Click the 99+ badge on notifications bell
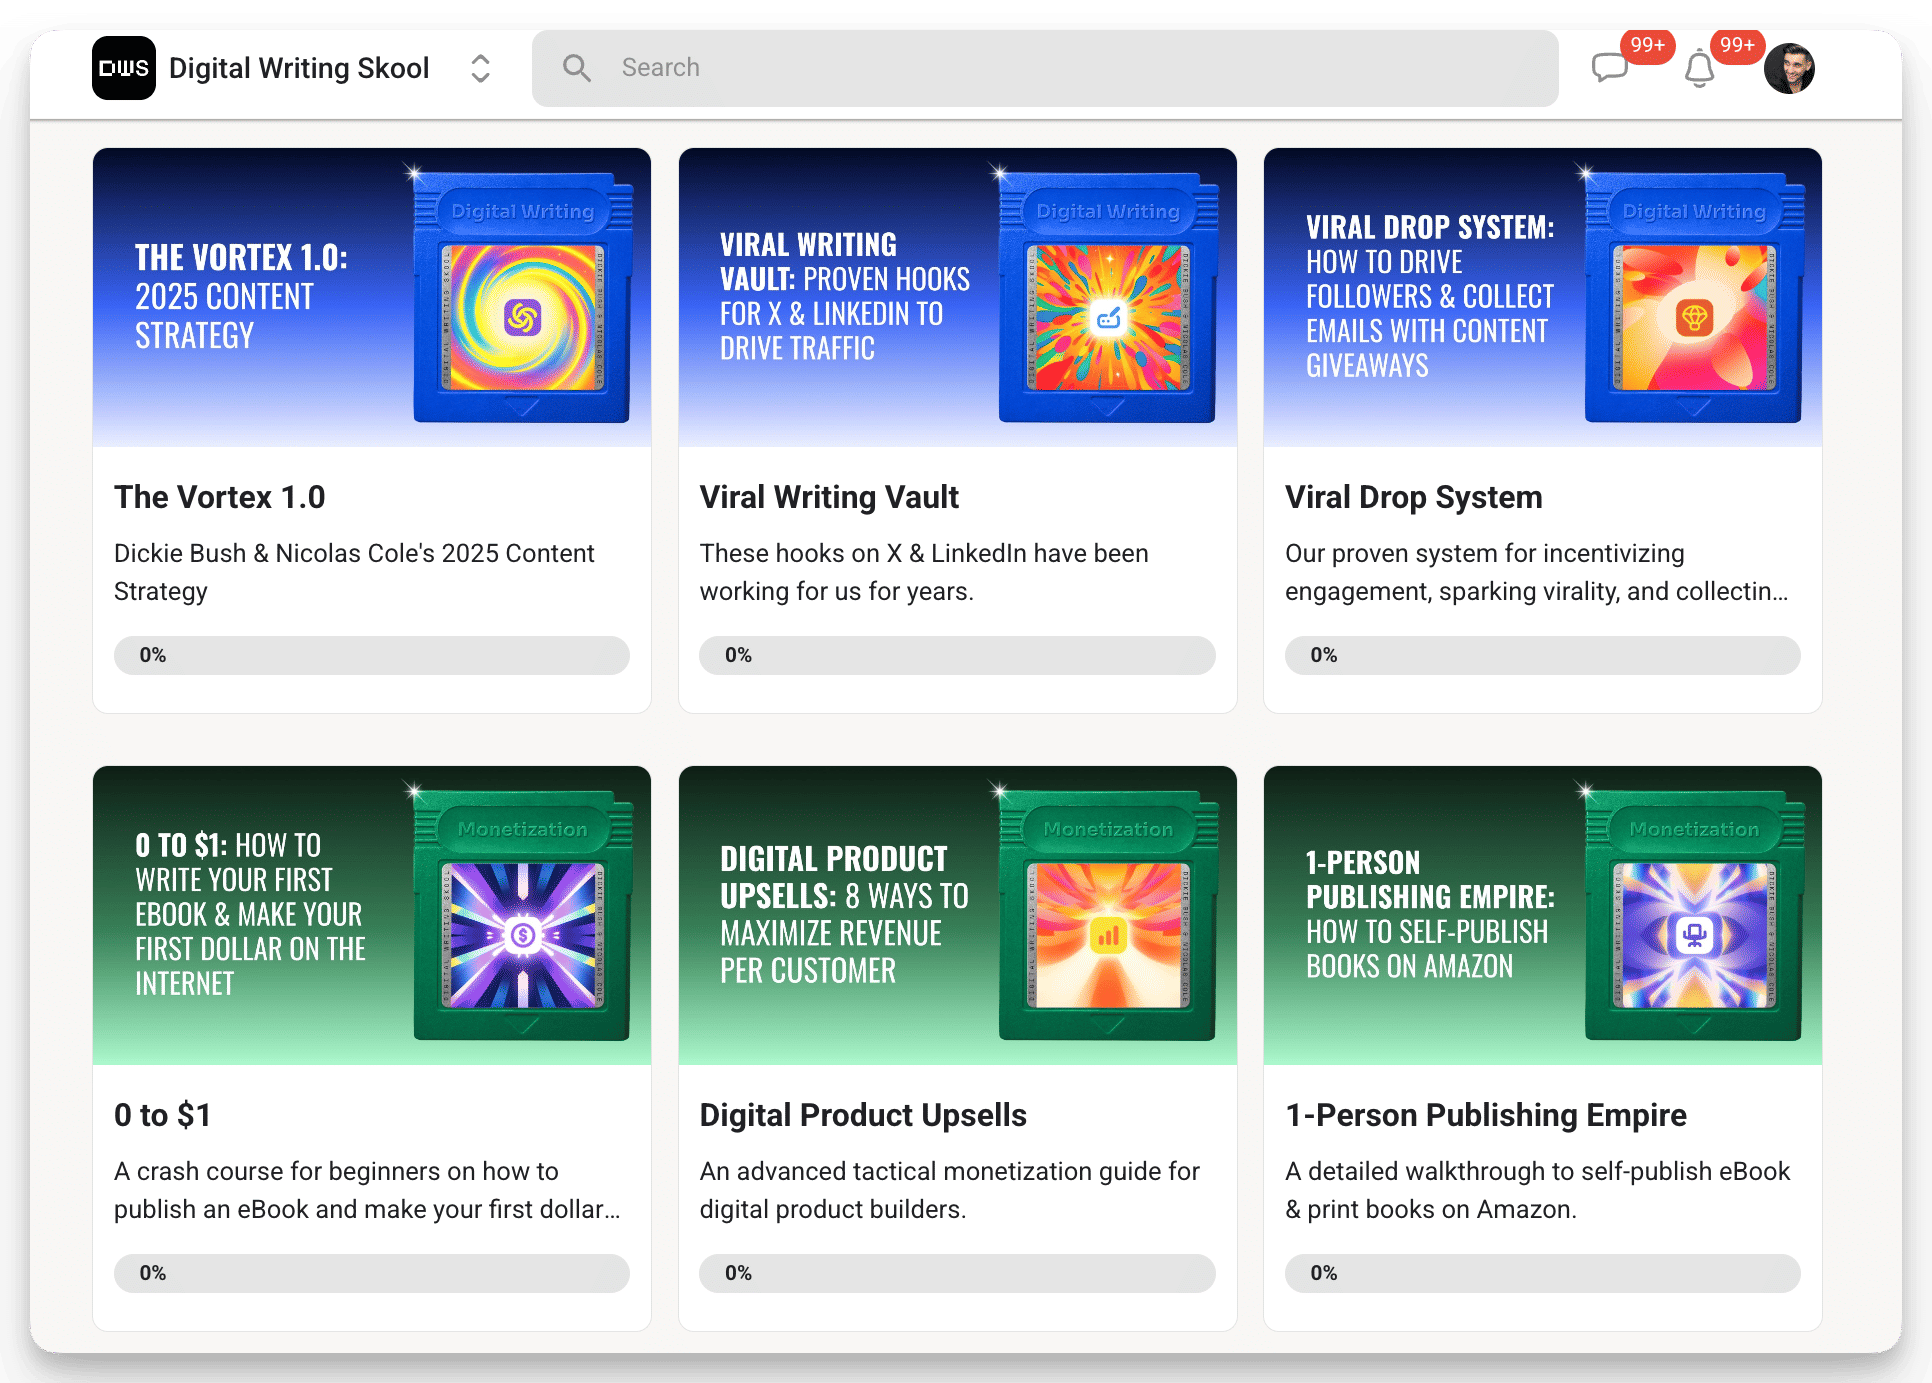This screenshot has height=1383, width=1932. coord(1737,45)
